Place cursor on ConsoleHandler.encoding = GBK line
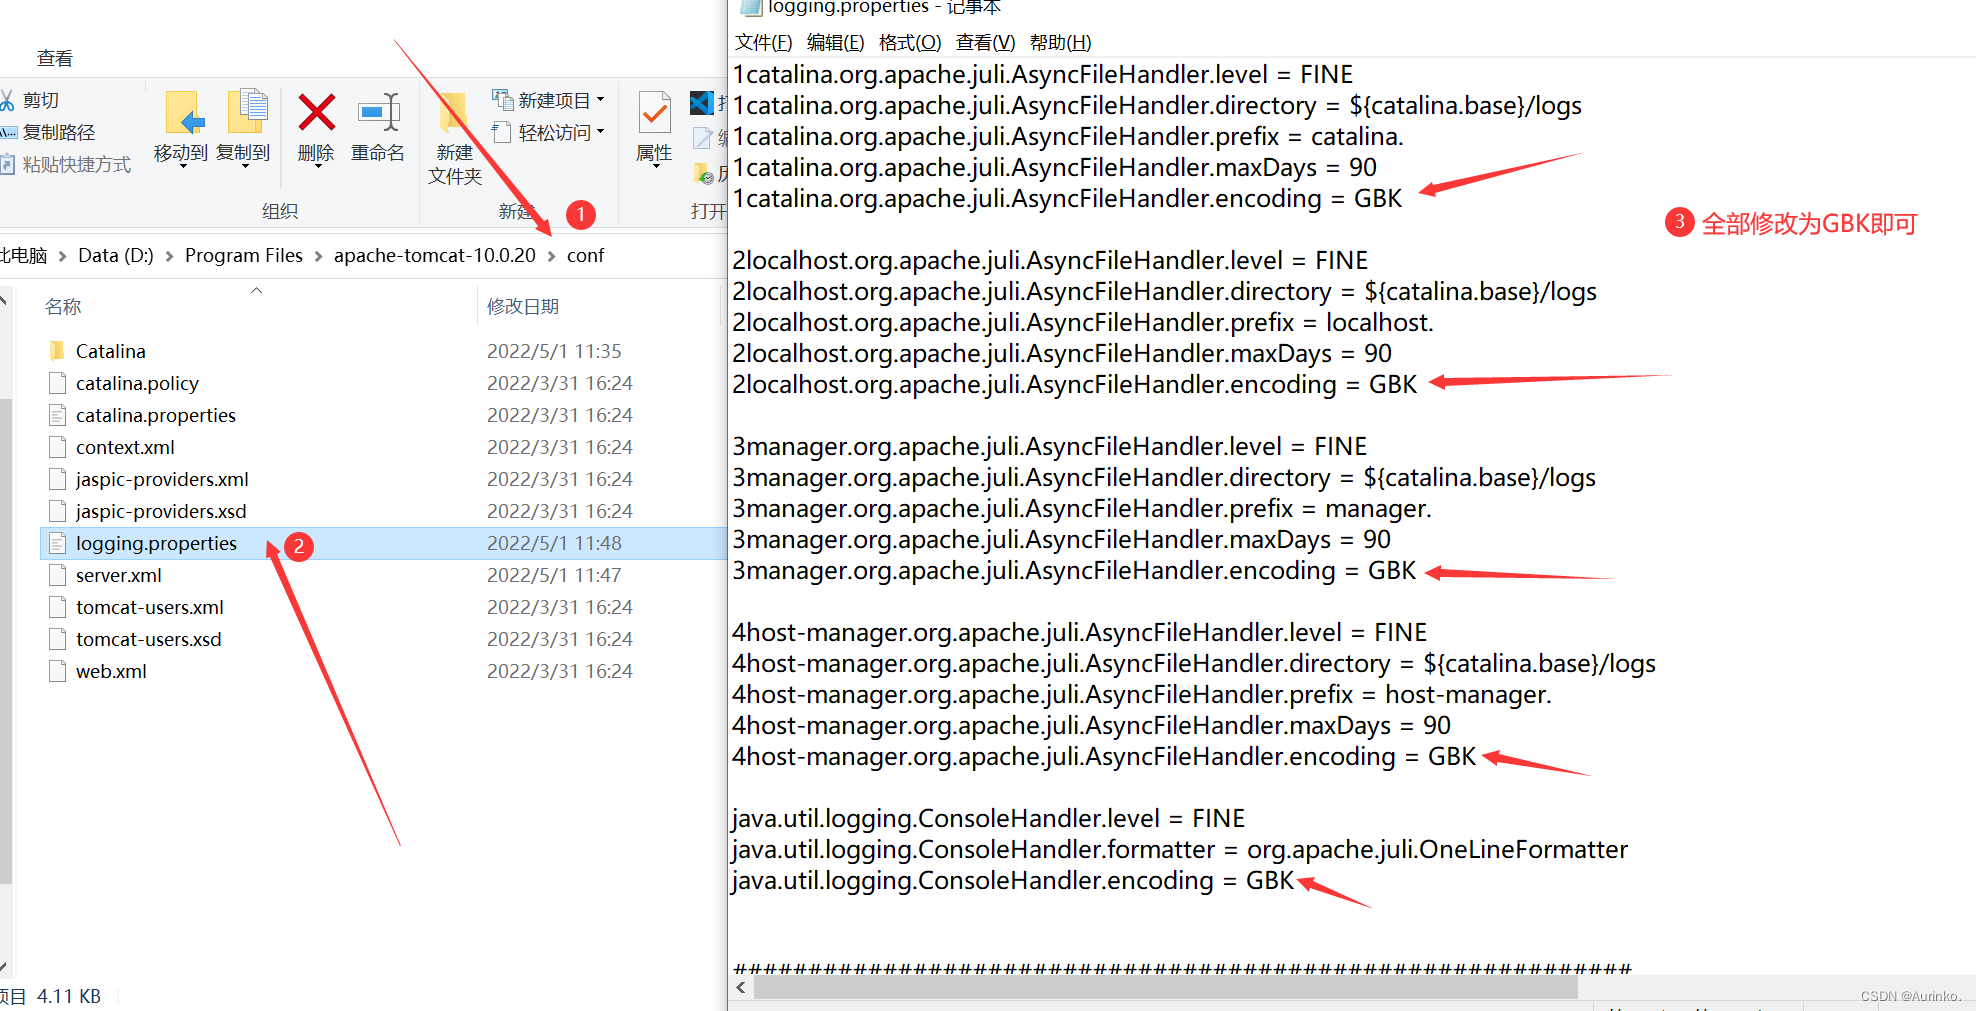This screenshot has height=1011, width=1976. (1013, 880)
